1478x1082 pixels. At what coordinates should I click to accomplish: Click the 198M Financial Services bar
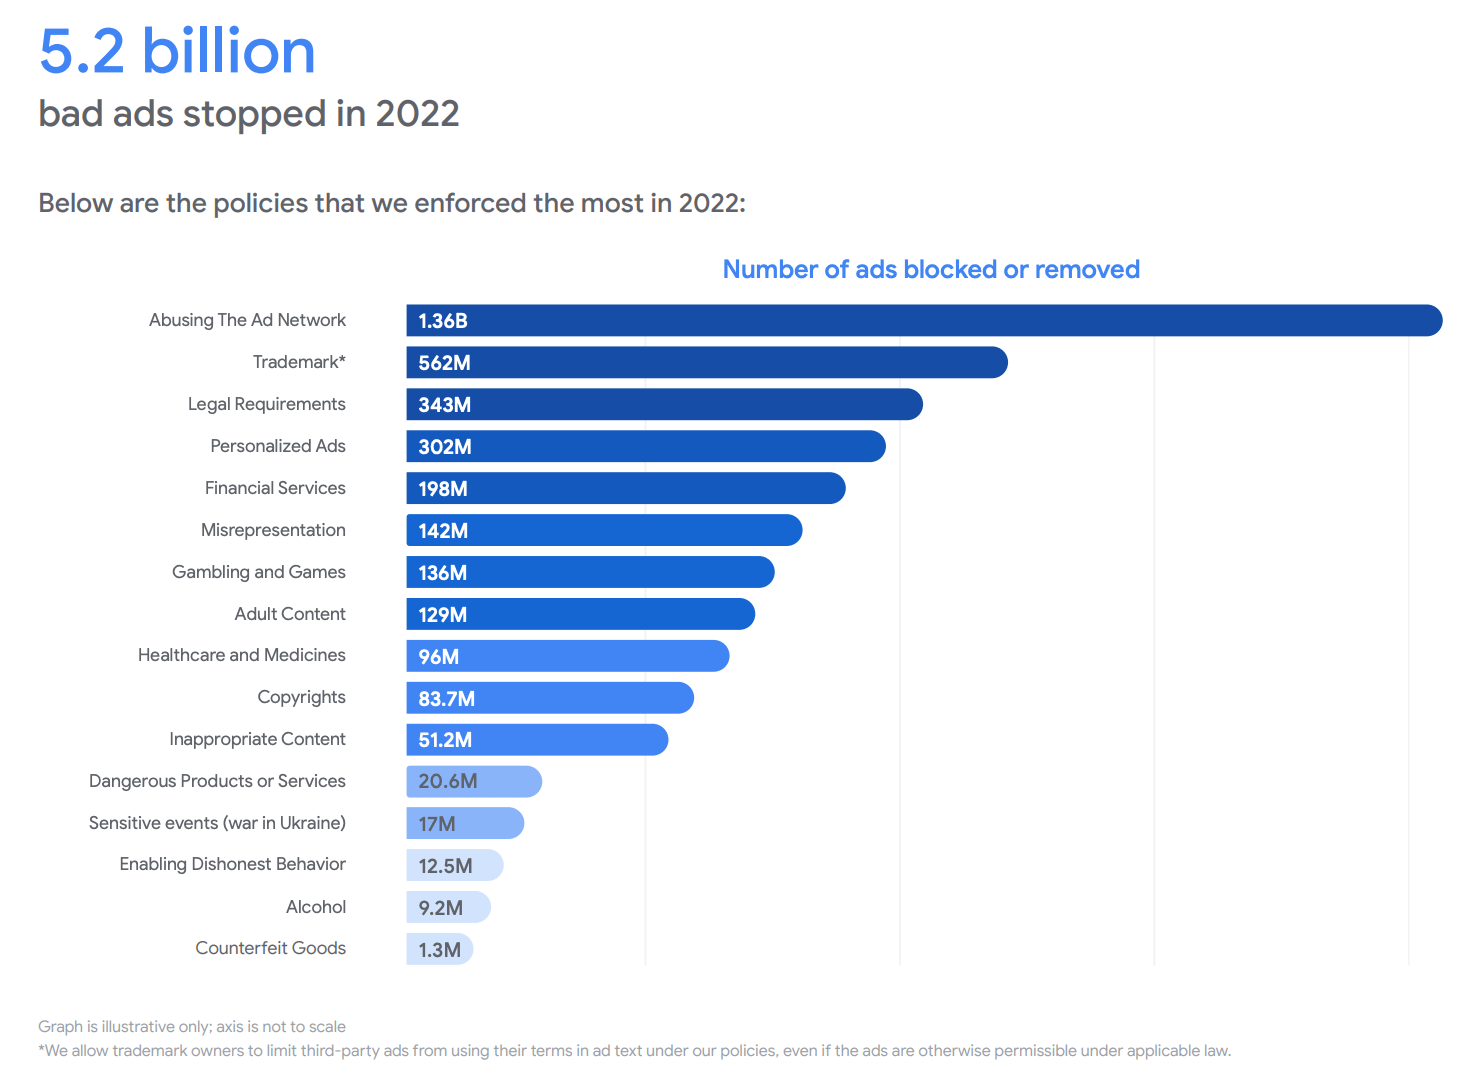626,488
